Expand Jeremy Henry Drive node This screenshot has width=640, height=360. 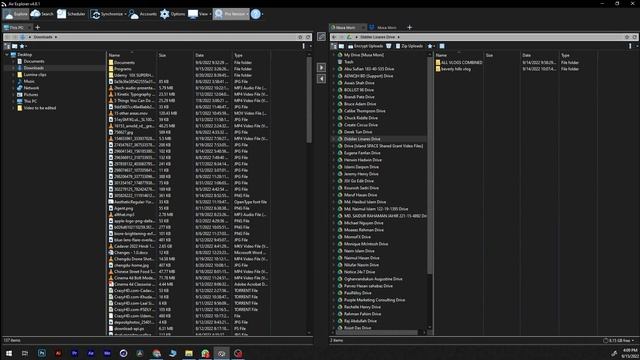point(333,174)
